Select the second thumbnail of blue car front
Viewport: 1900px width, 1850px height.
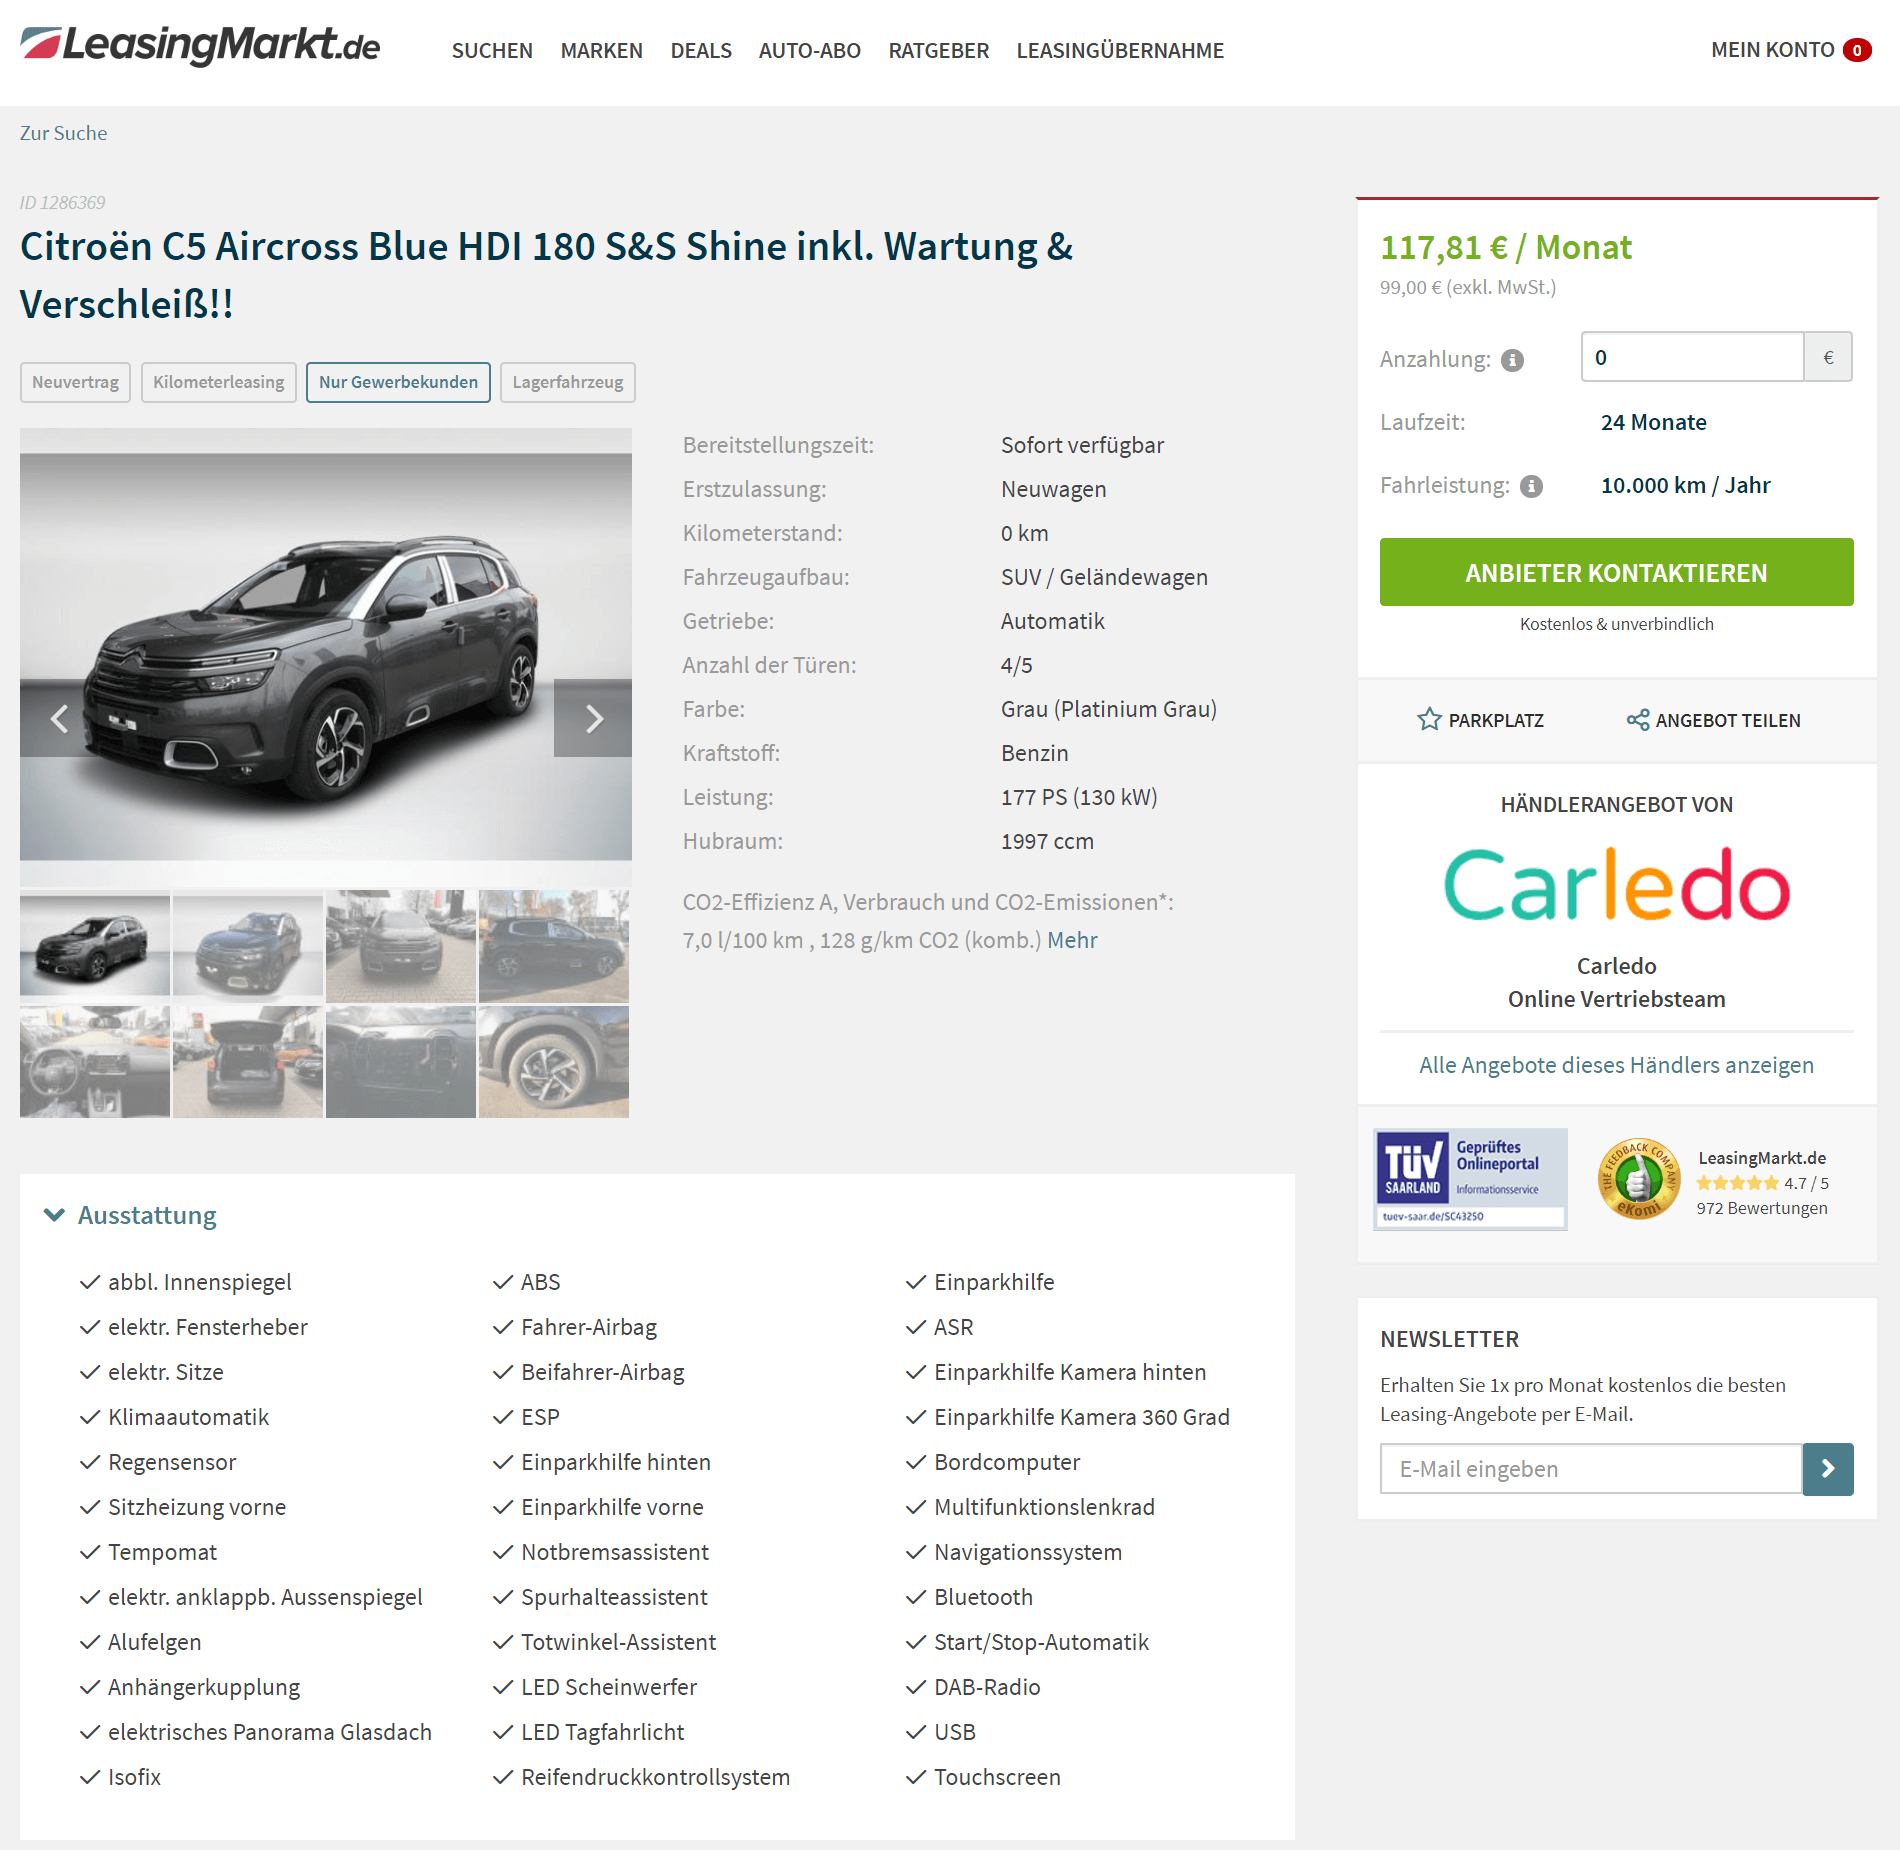pyautogui.click(x=248, y=946)
